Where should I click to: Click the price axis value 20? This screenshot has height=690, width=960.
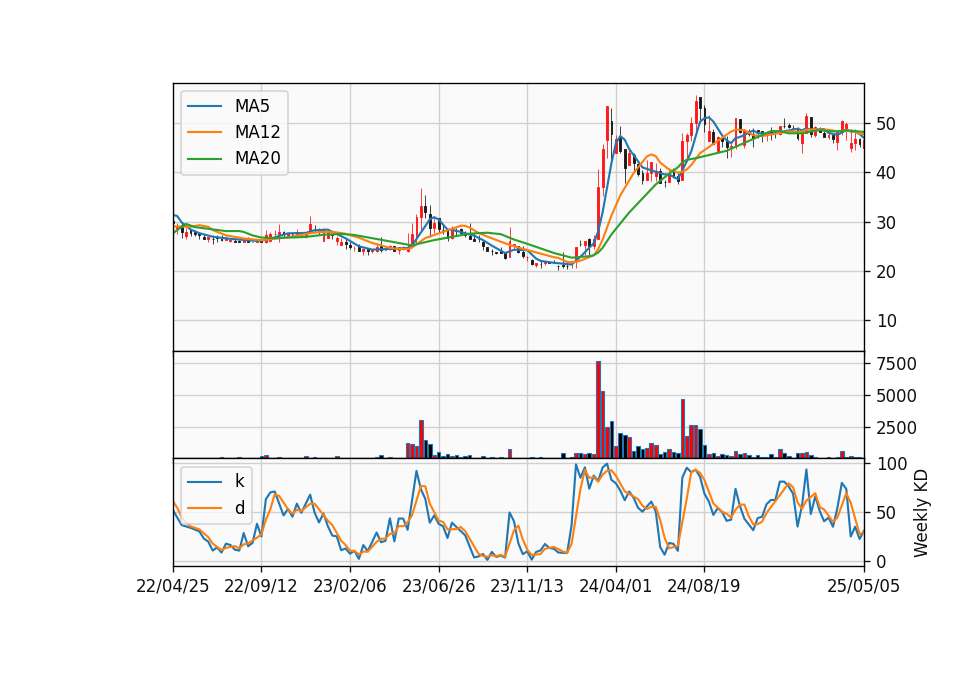[886, 272]
